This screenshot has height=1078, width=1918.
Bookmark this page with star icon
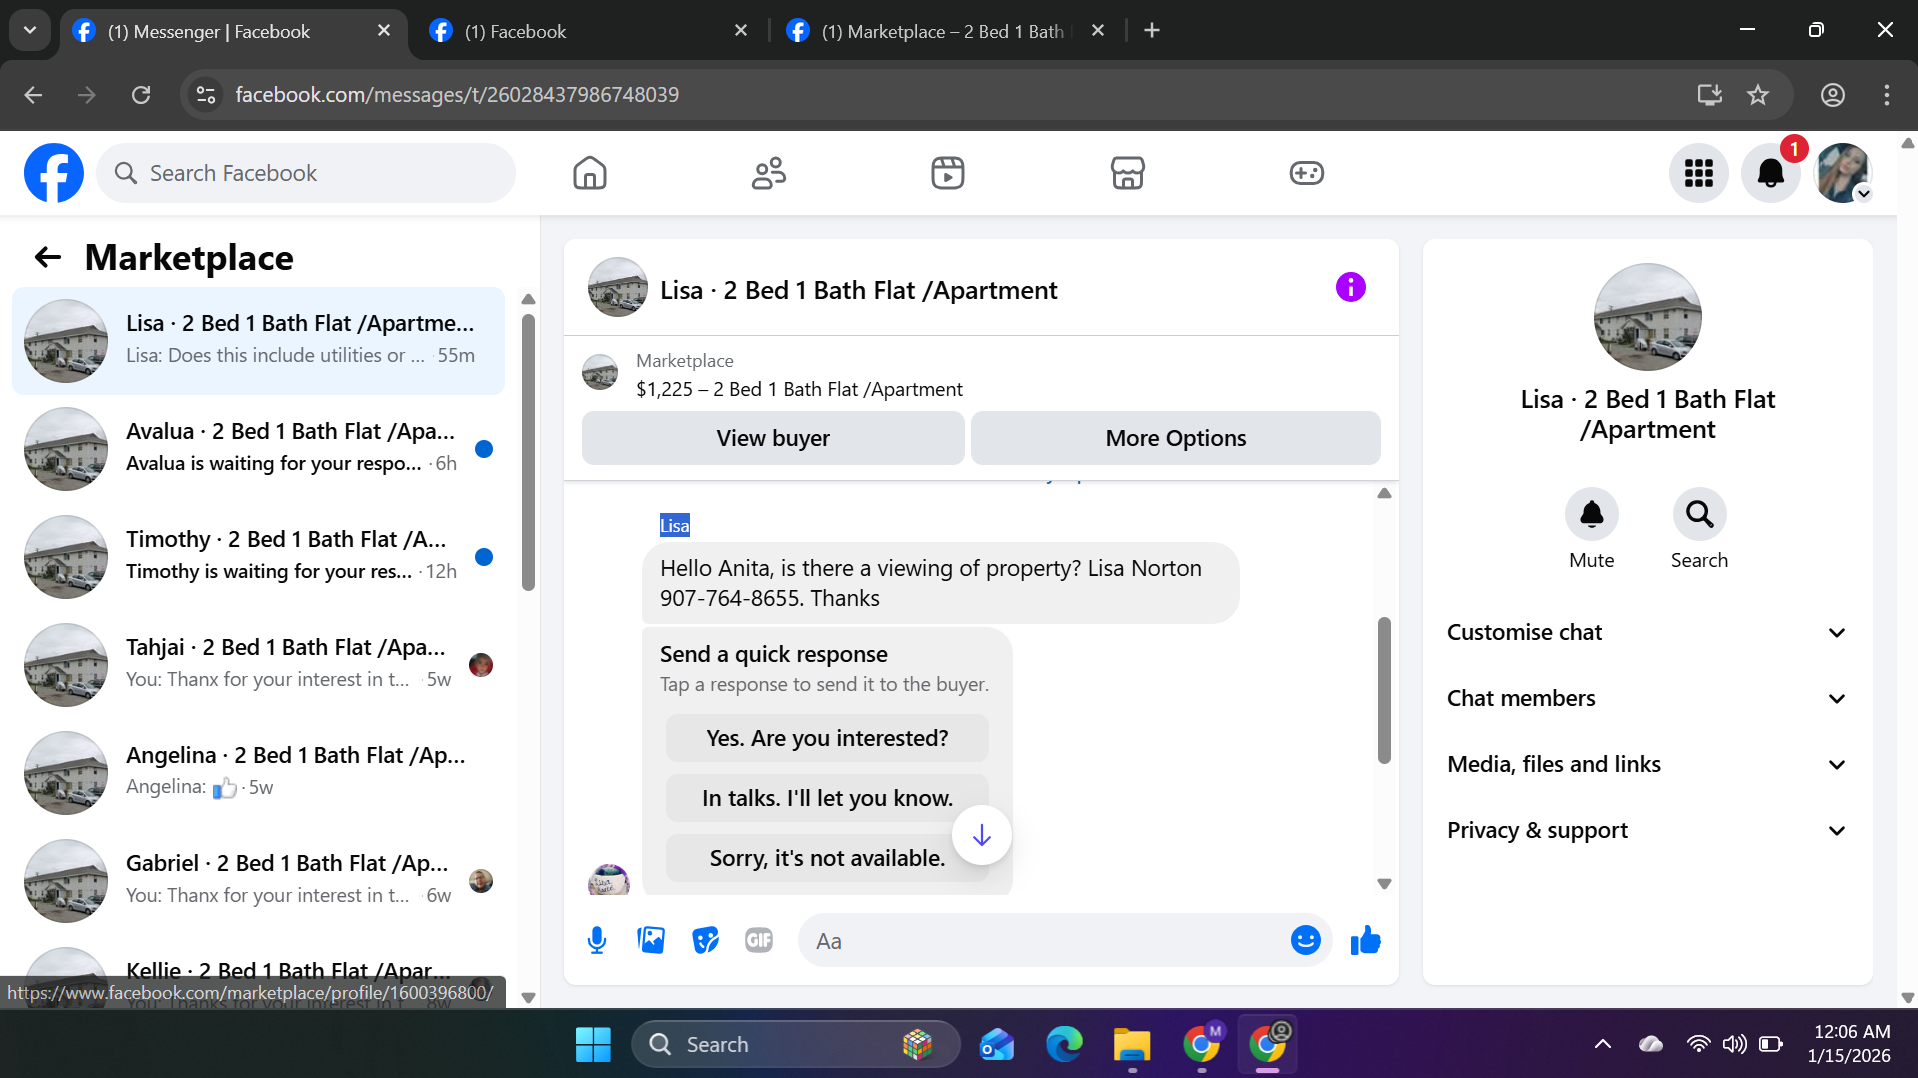point(1758,95)
